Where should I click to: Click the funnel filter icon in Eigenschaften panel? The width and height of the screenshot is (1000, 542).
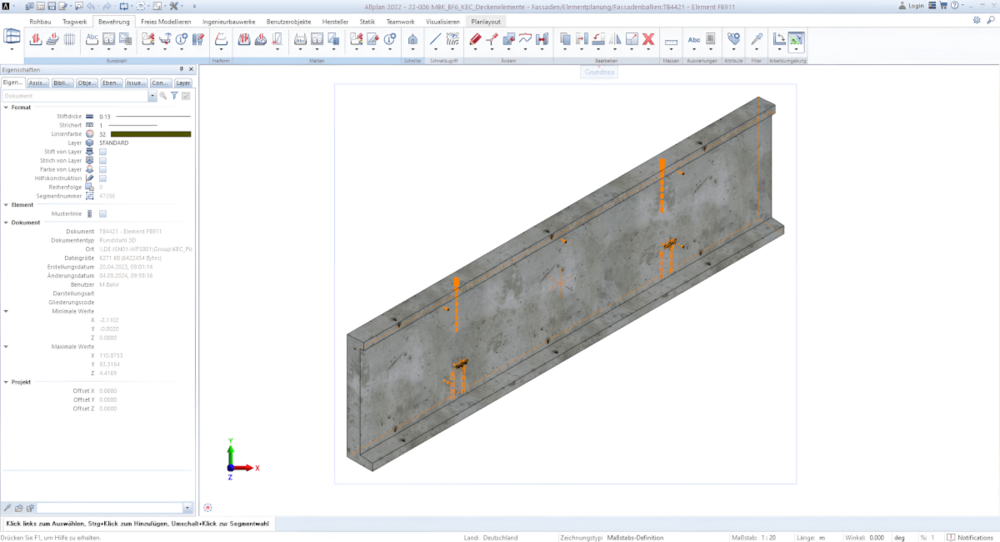click(174, 96)
